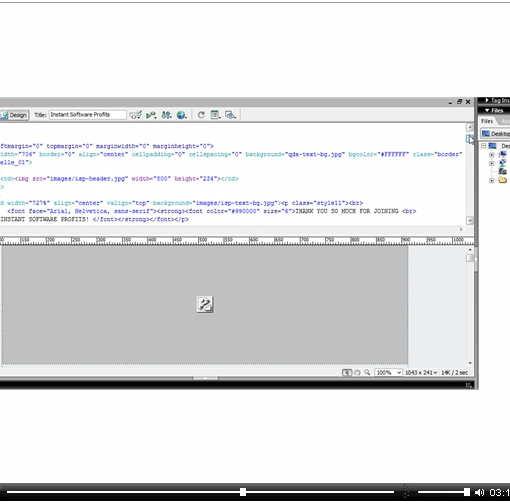Choose the Select tool in status bar

point(347,372)
